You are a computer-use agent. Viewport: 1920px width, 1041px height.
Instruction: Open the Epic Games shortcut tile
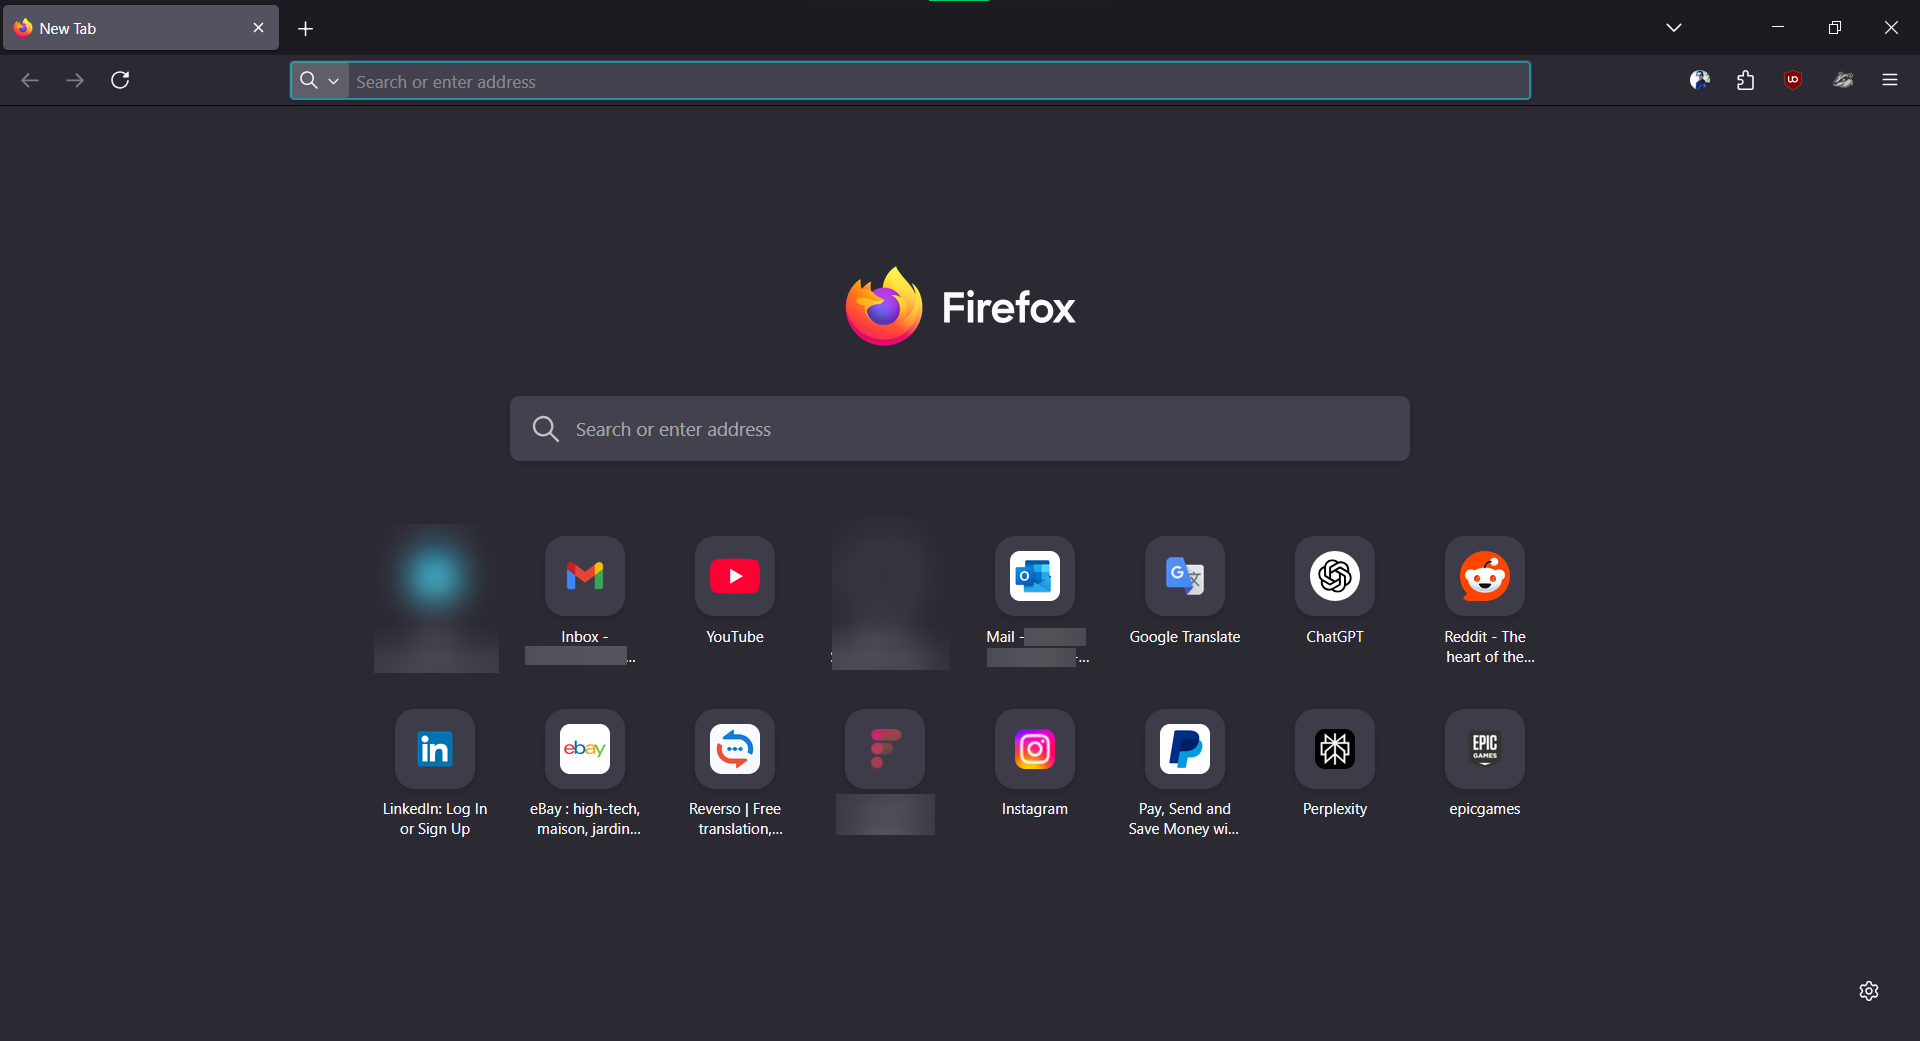[x=1485, y=749]
